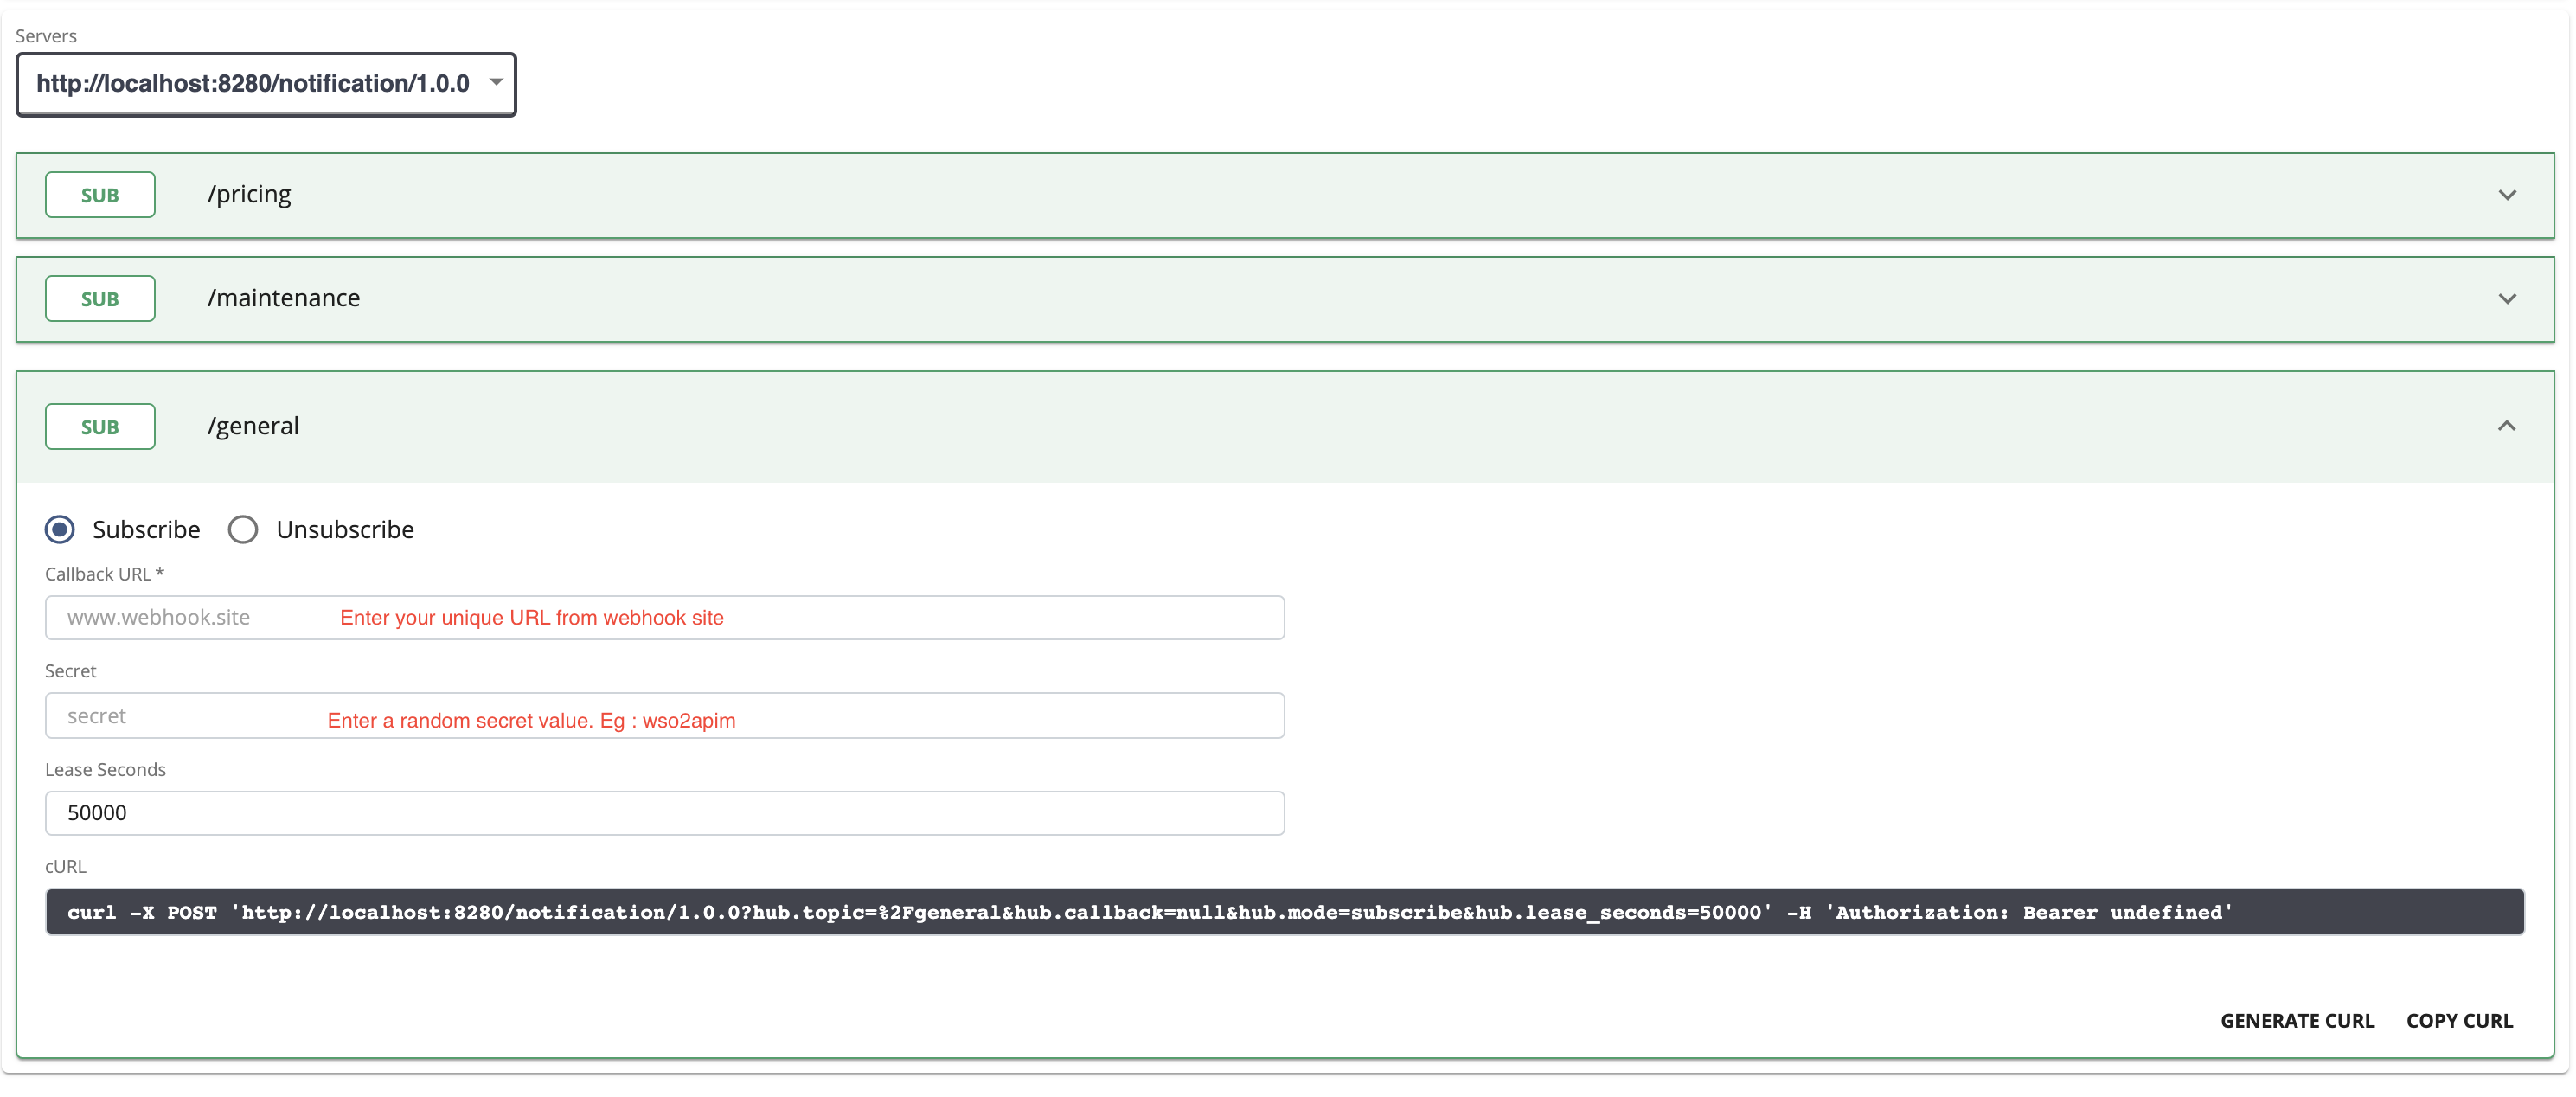Select the Lease Seconds value 50000

pyautogui.click(x=664, y=812)
